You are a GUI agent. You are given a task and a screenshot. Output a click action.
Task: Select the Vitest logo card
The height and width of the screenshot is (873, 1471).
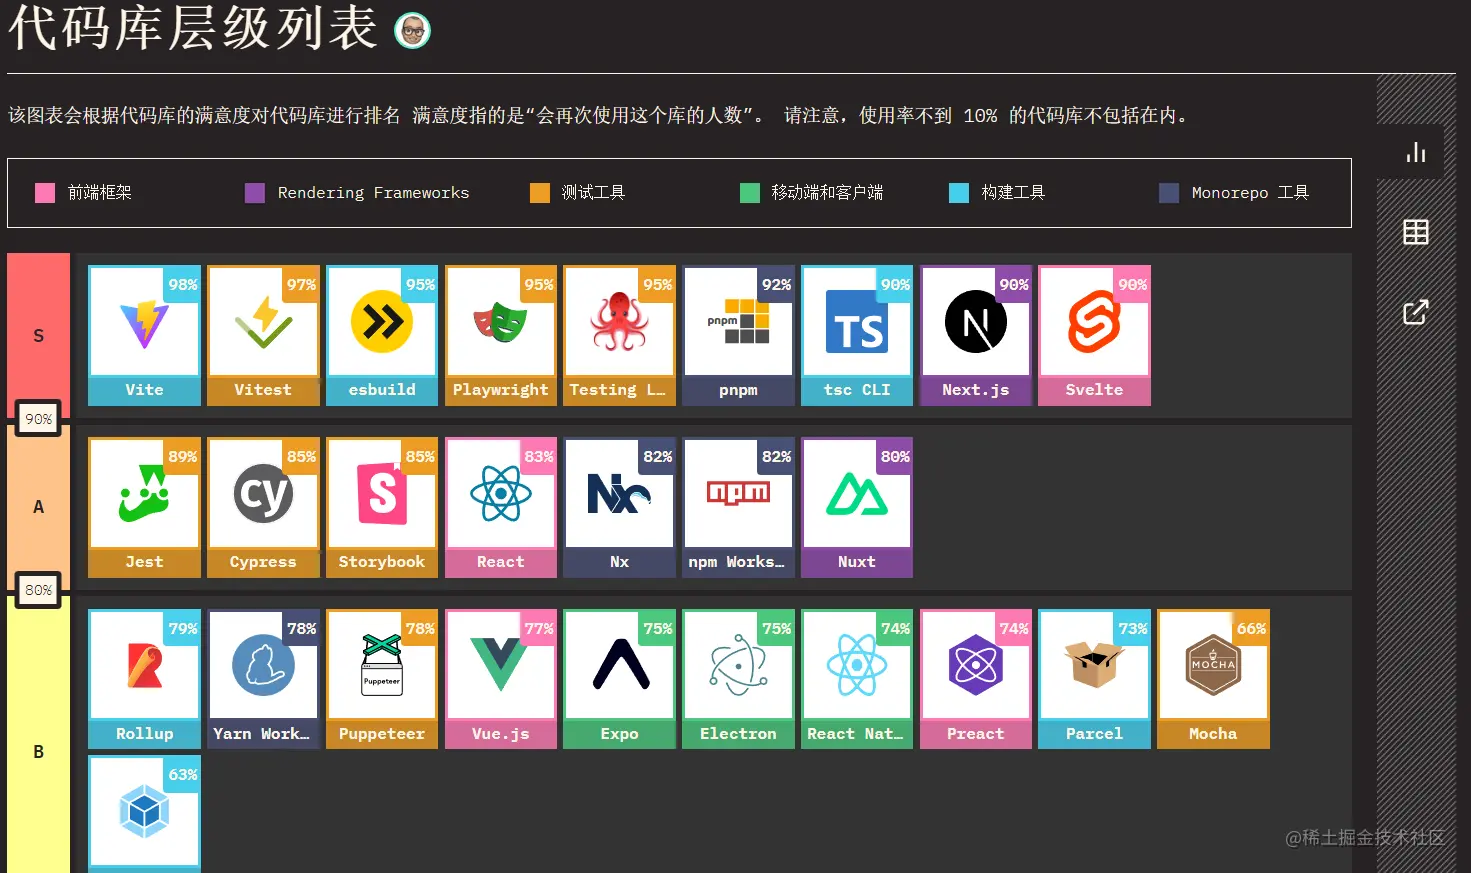pyautogui.click(x=263, y=335)
